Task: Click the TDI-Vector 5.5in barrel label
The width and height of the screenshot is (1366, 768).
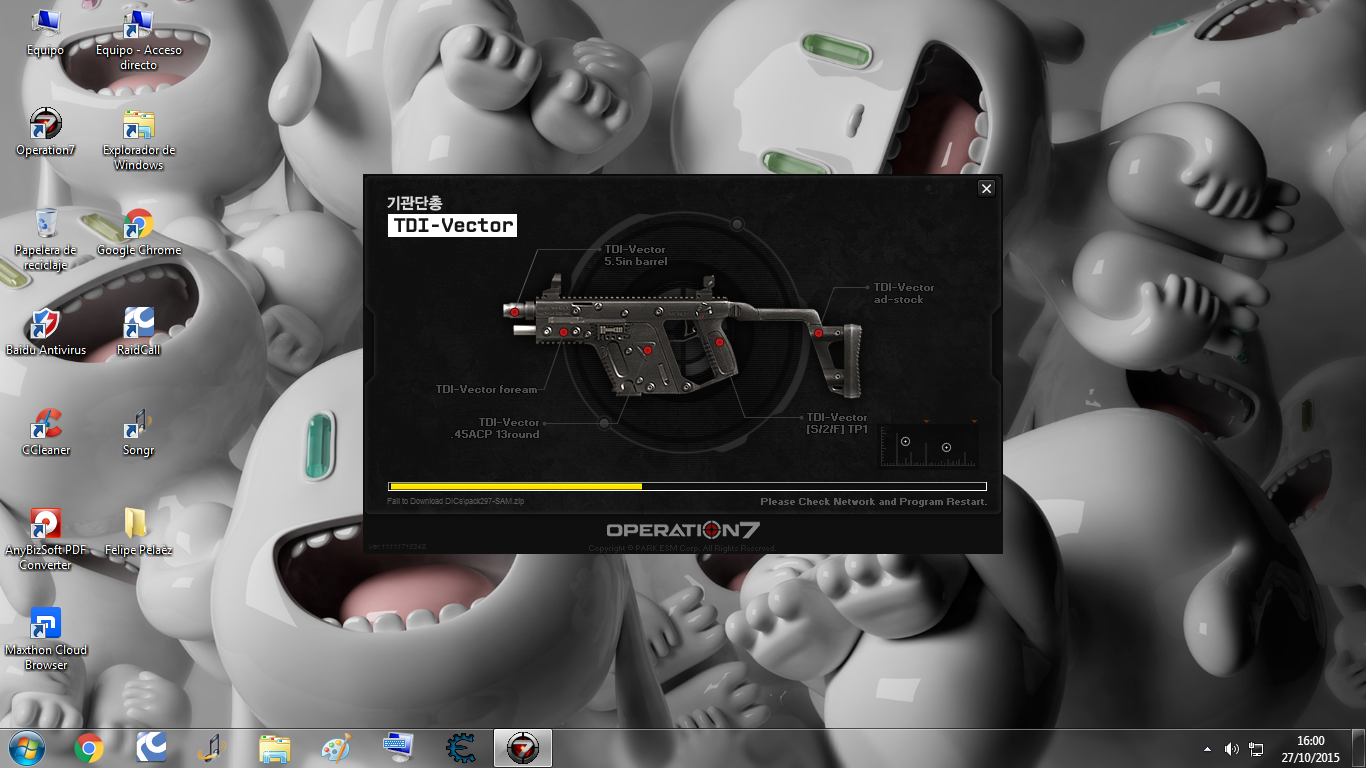Action: pyautogui.click(x=635, y=255)
